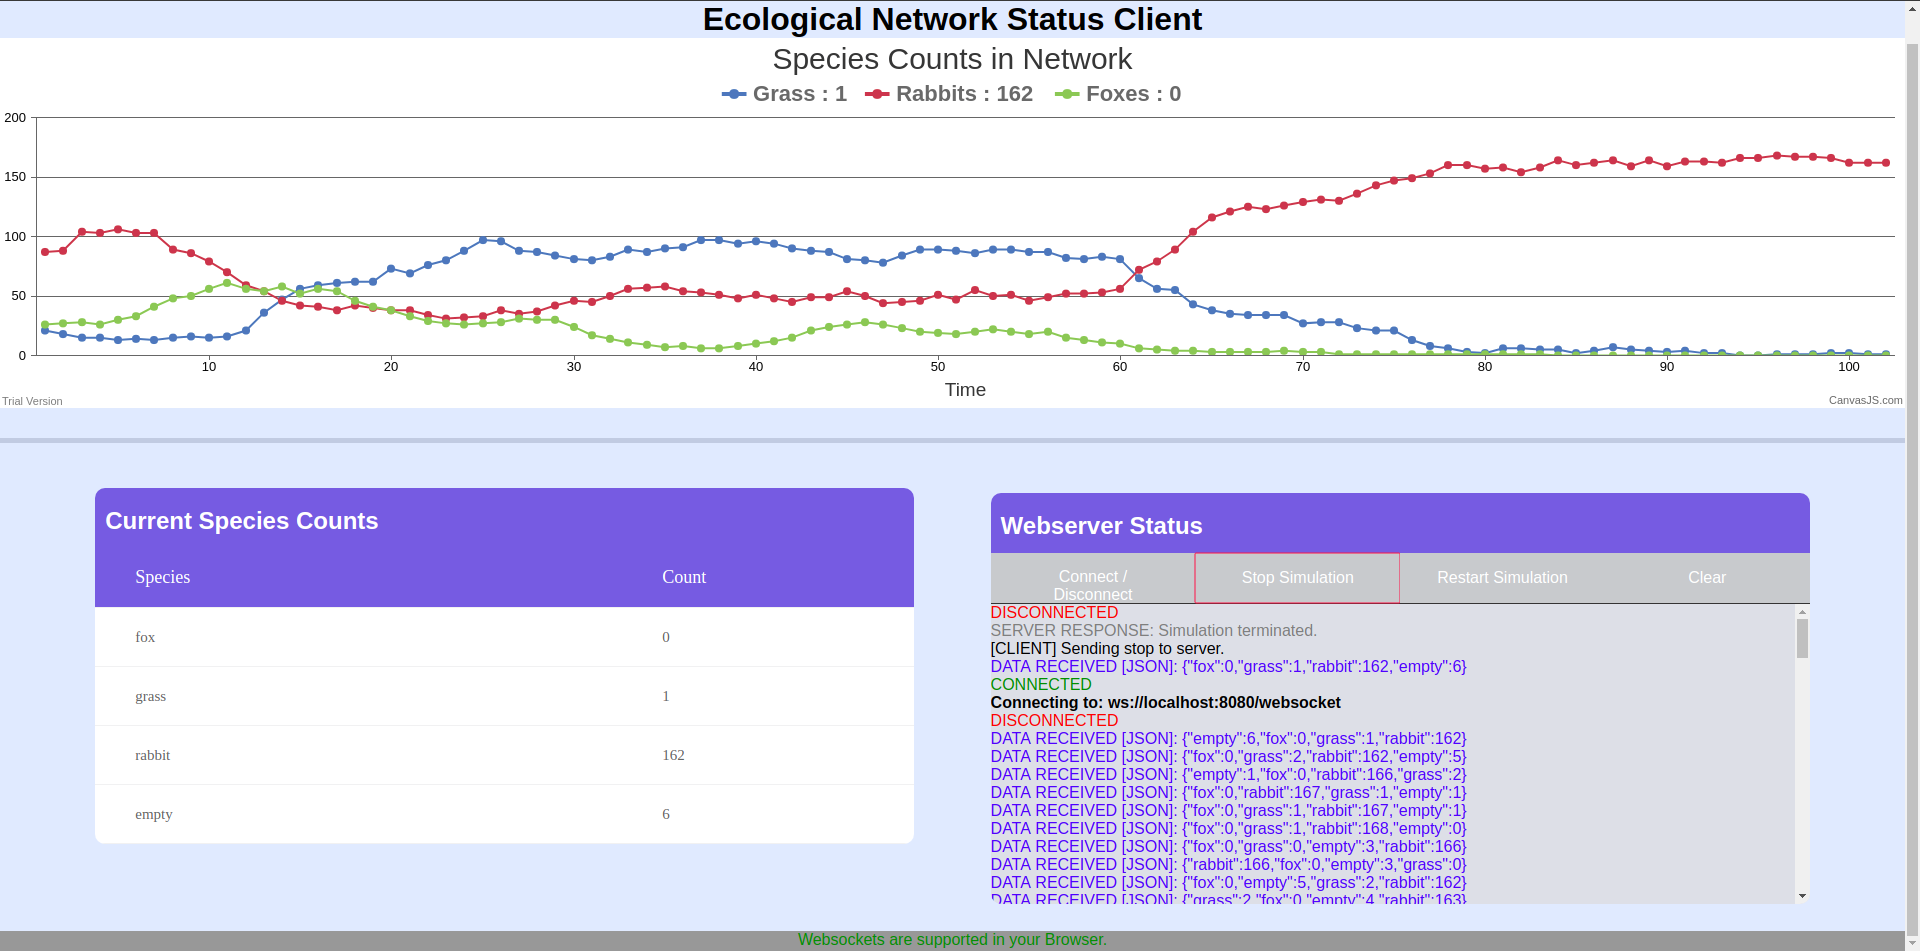1920x951 pixels.
Task: Open the CanvasJS.com credit link
Action: pyautogui.click(x=1865, y=400)
